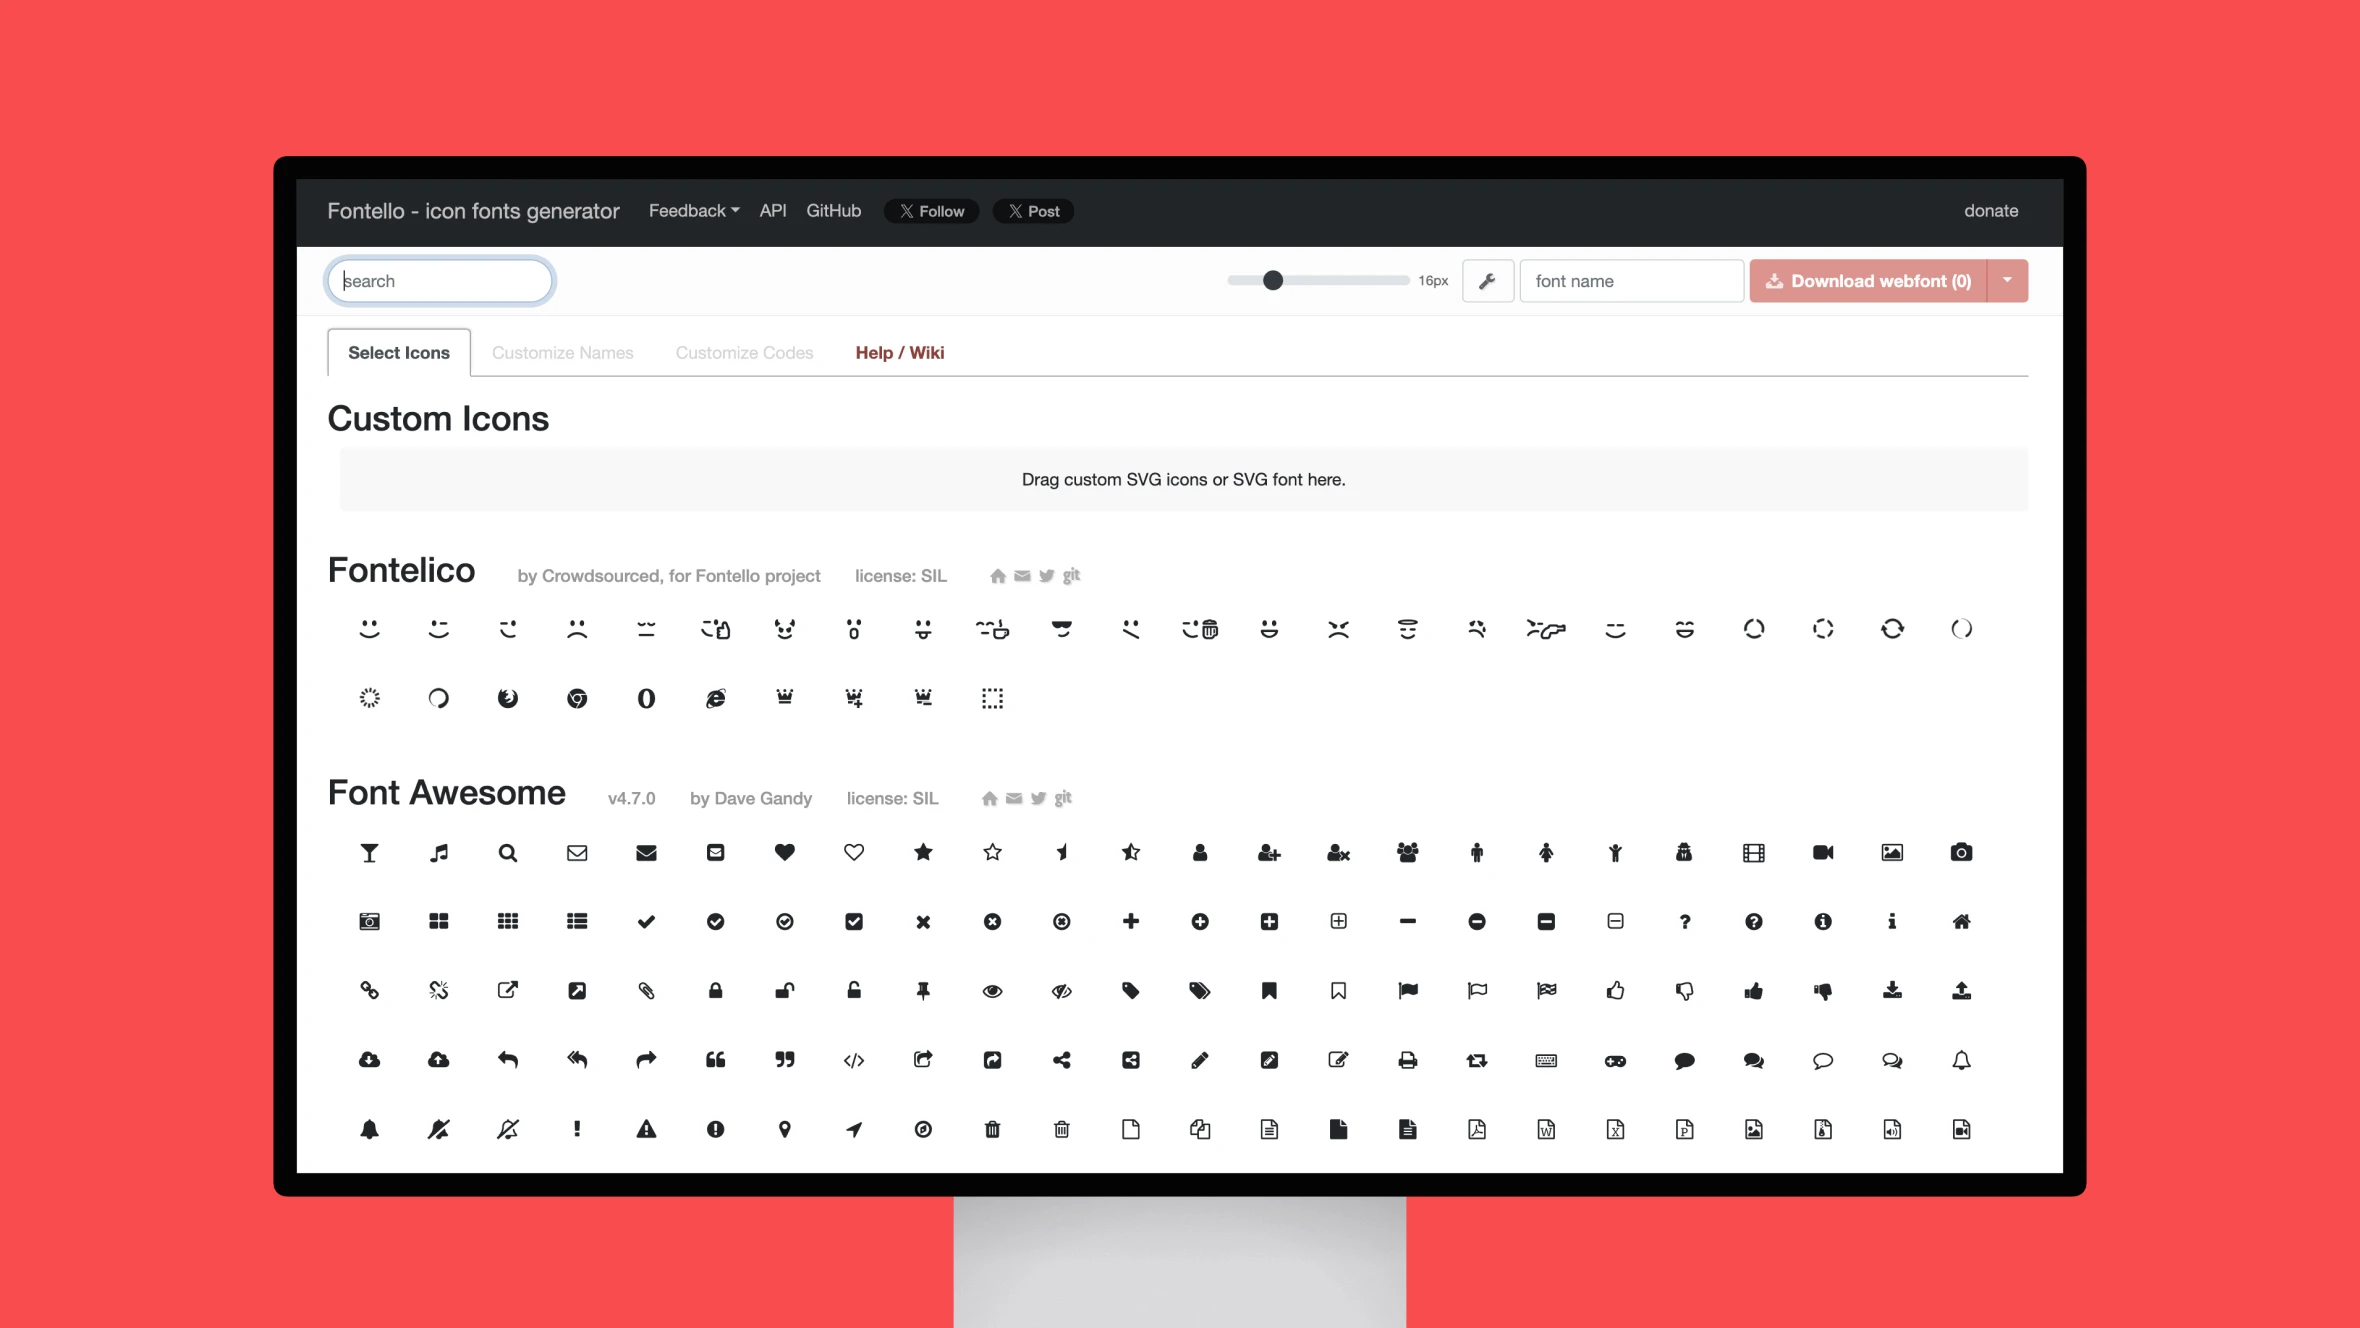Click the camera icon in Font Awesome
This screenshot has width=2360, height=1328.
1961,853
